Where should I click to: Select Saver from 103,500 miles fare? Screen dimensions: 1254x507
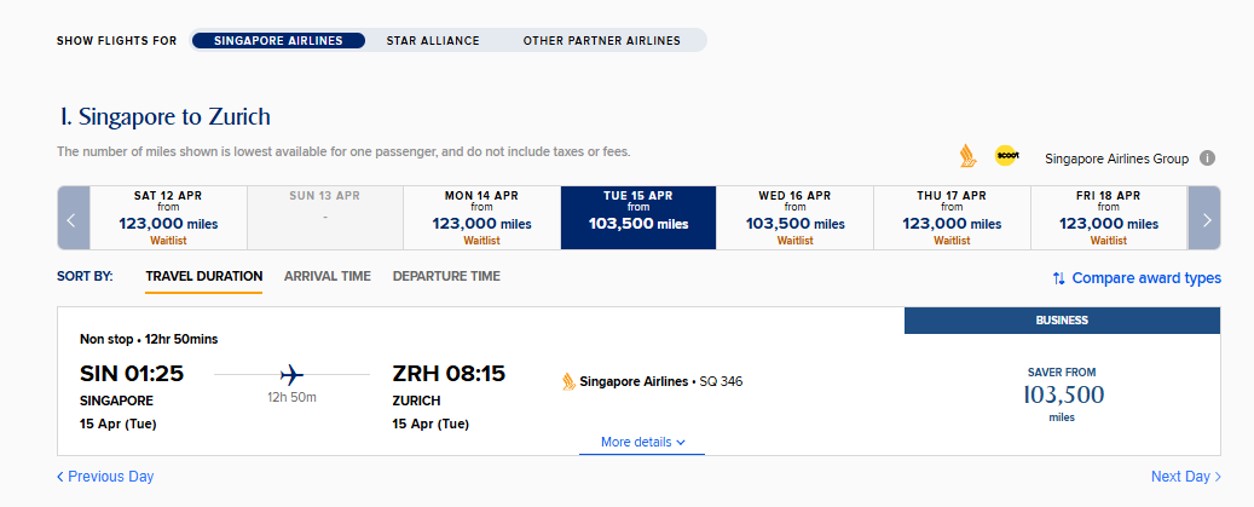pos(1062,394)
